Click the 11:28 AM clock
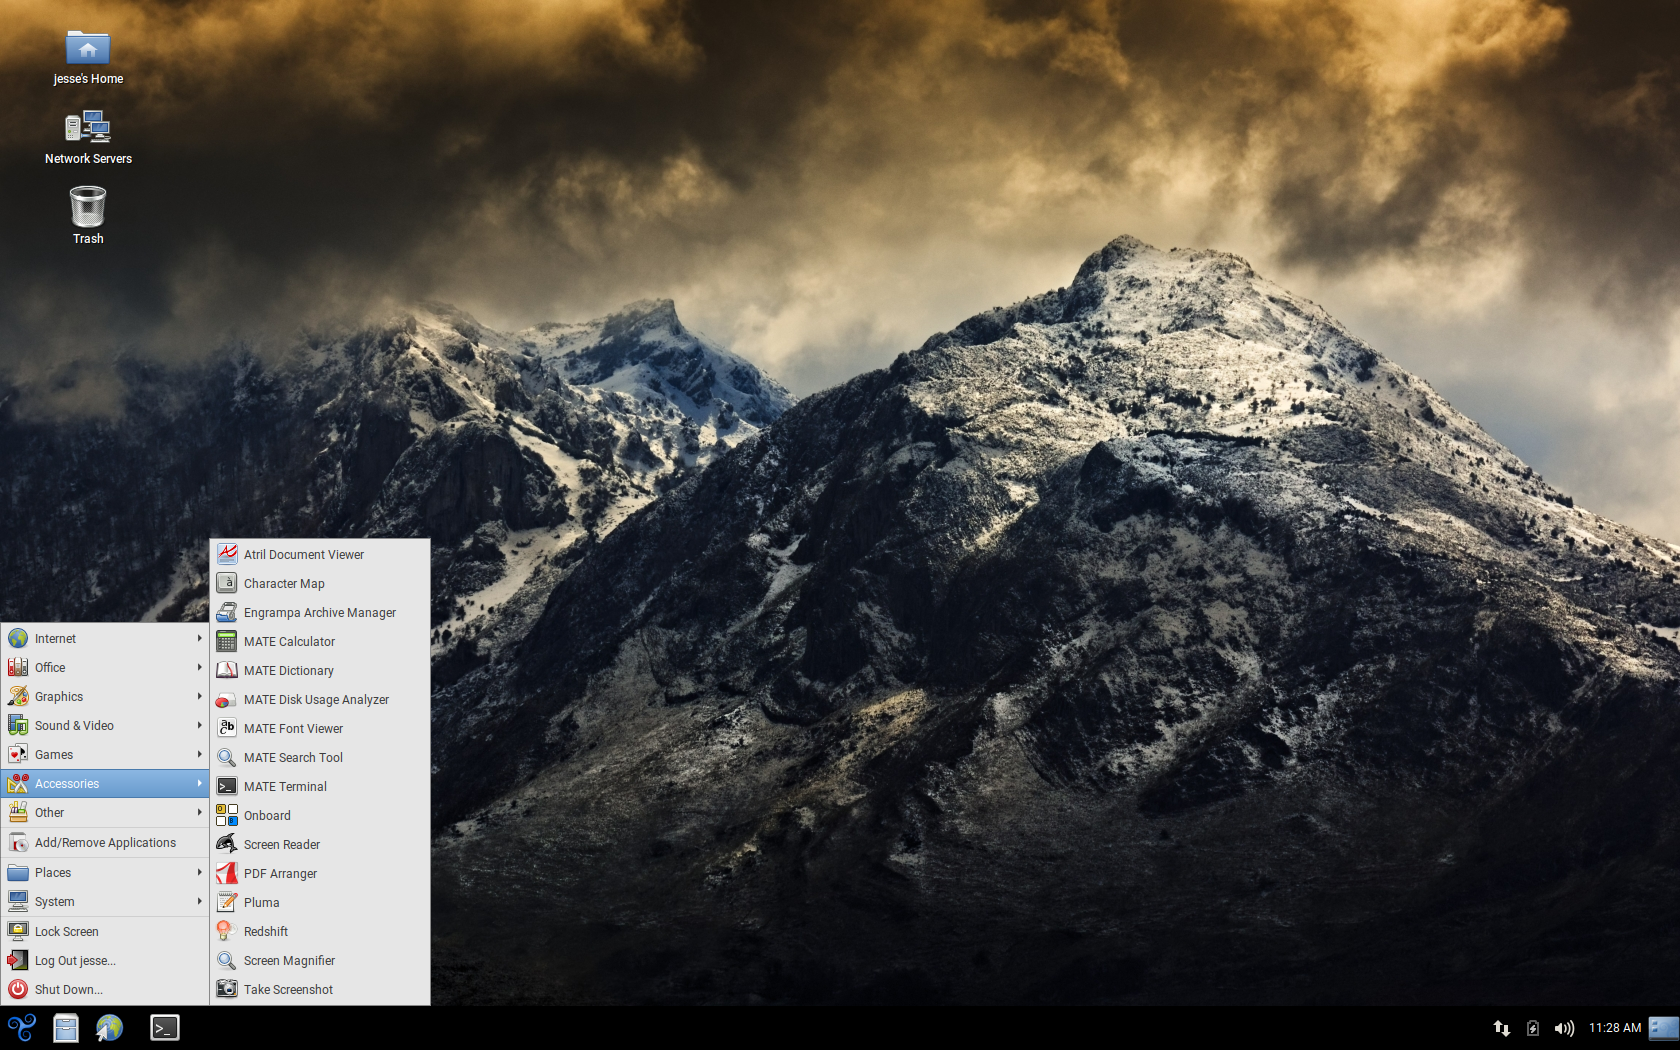This screenshot has height=1050, width=1680. coord(1615,1028)
